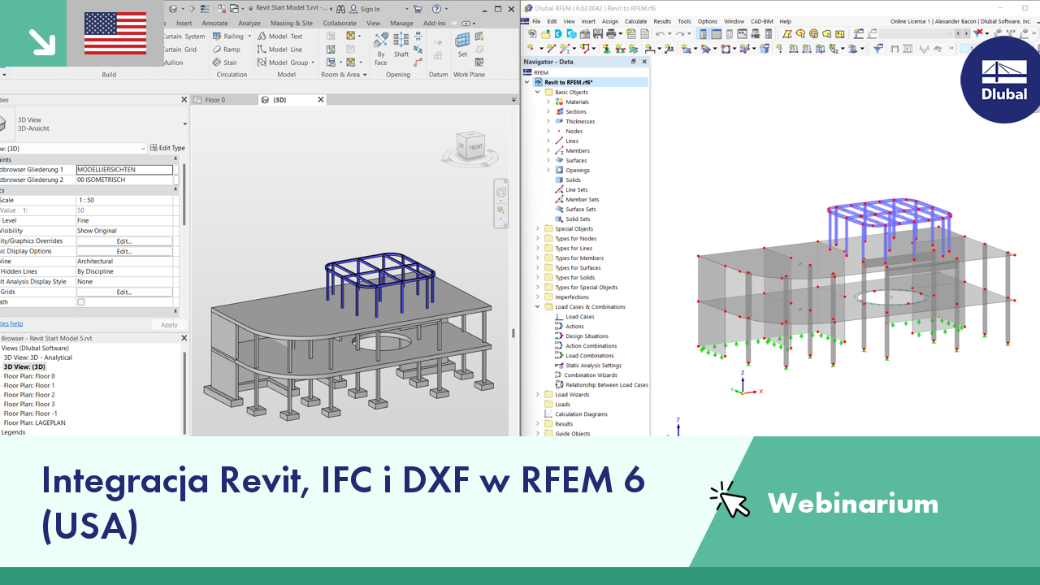Select the Model Line tool
Viewport: 1040px width, 585px height.
tap(280, 50)
